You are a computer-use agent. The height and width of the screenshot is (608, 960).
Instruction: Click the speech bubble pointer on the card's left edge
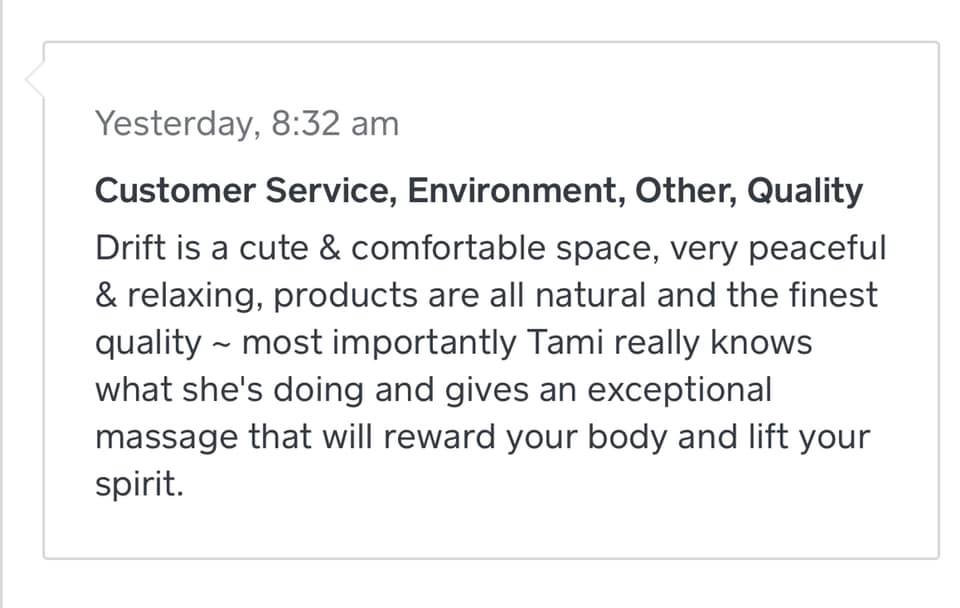click(x=34, y=80)
